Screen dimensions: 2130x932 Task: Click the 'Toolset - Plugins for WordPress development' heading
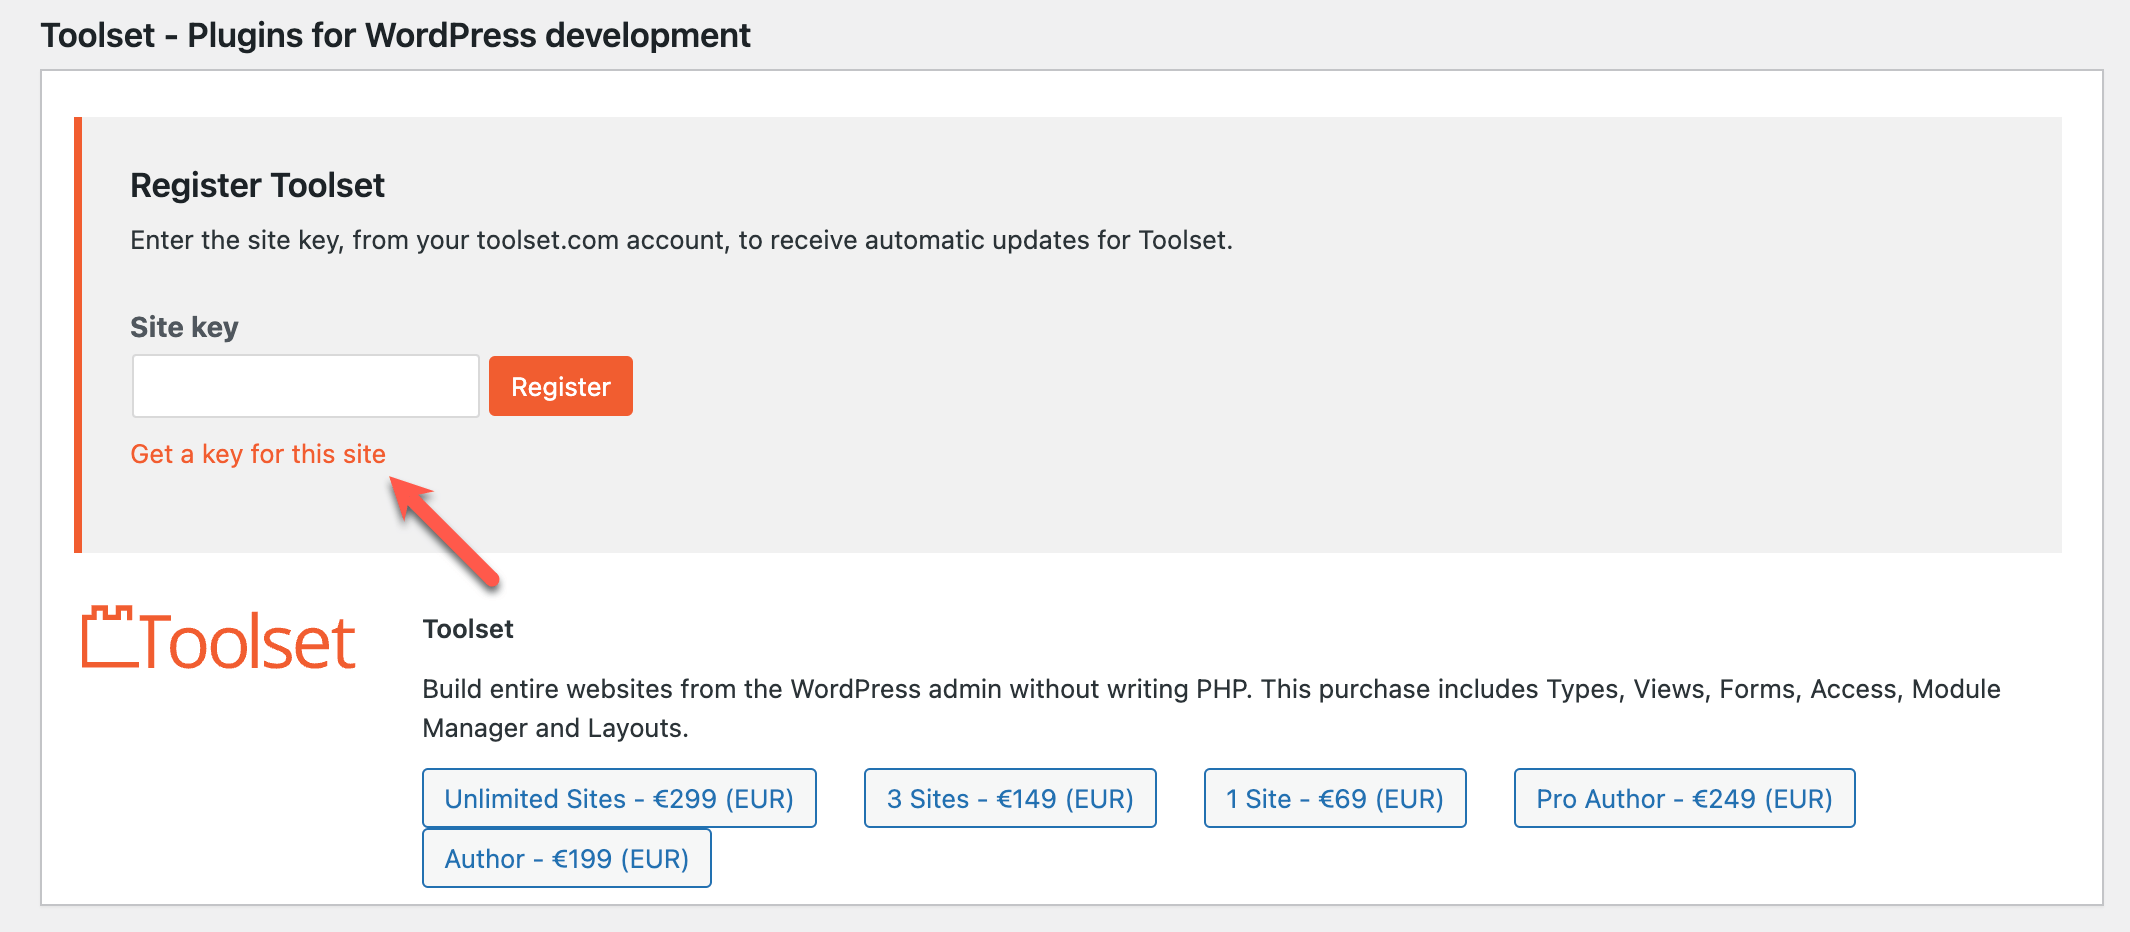[x=395, y=36]
